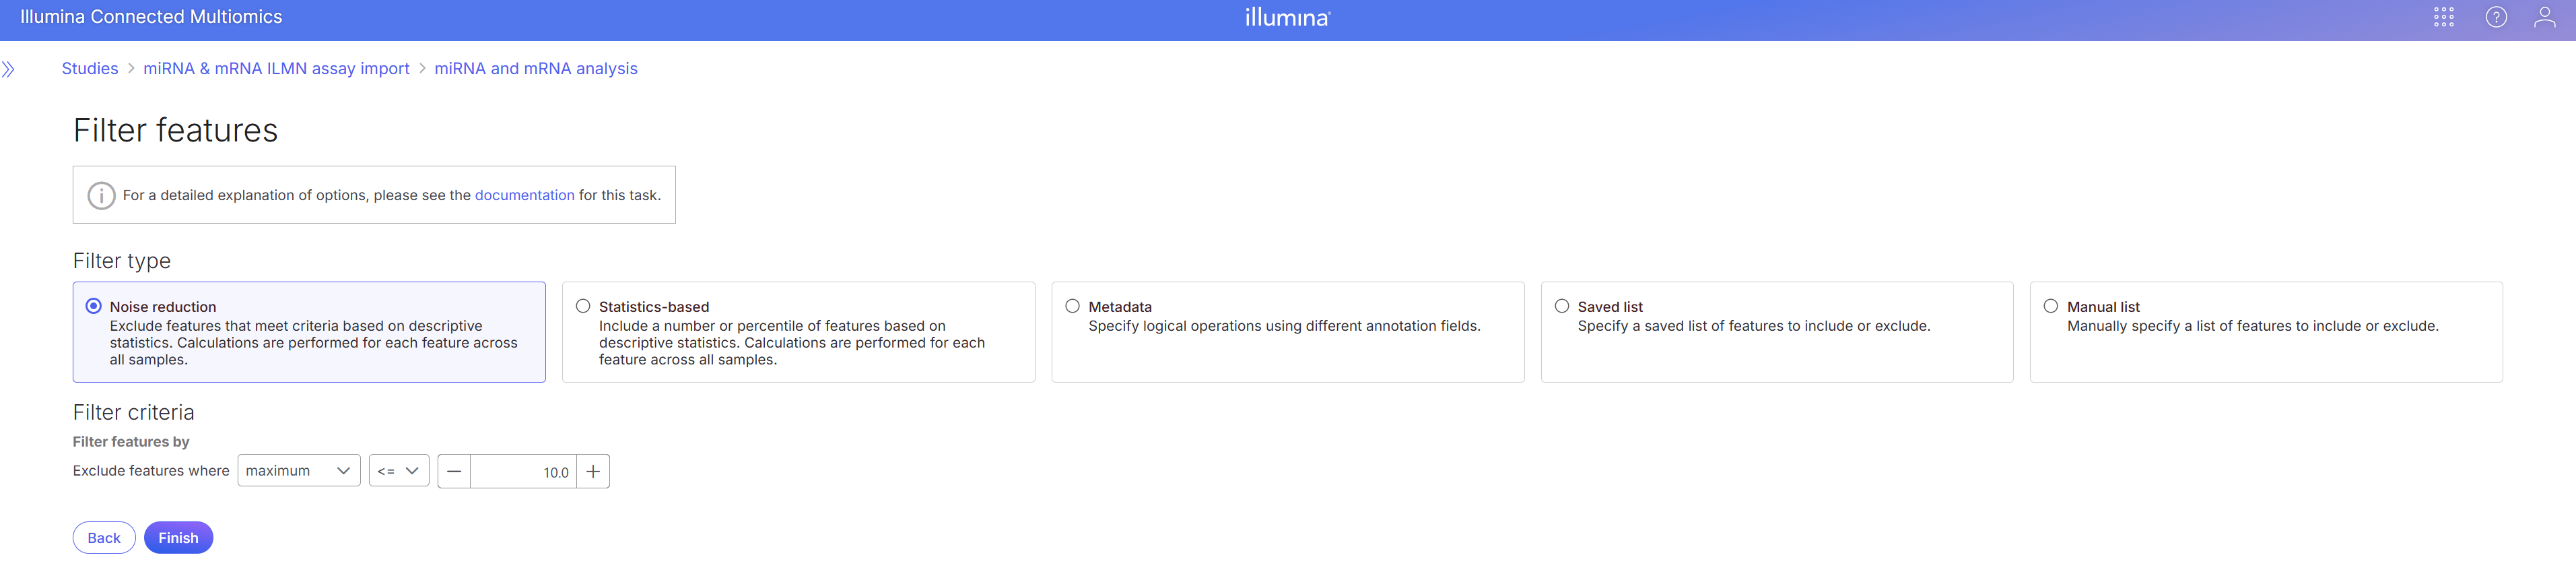Expand the sidebar with double chevron
Screen dimensions: 2576x580
[9, 69]
